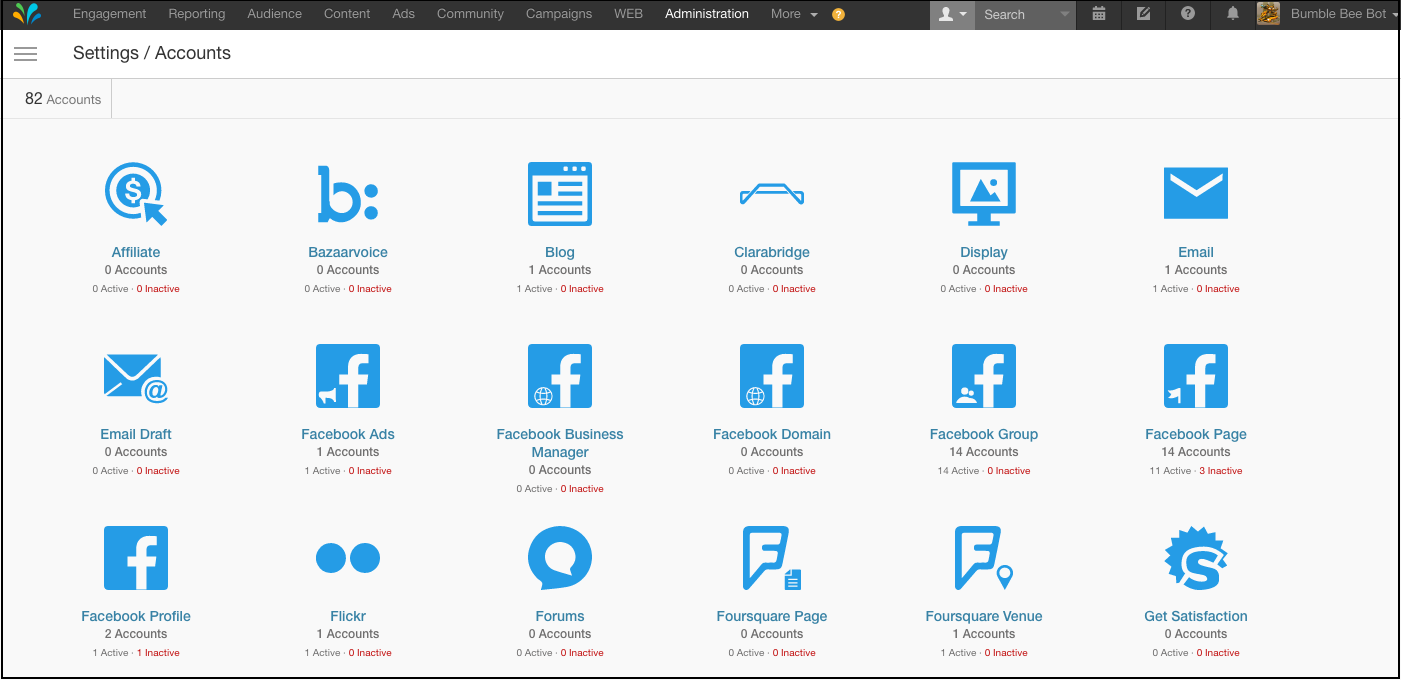Click the Settings / Accounts heading

click(152, 53)
